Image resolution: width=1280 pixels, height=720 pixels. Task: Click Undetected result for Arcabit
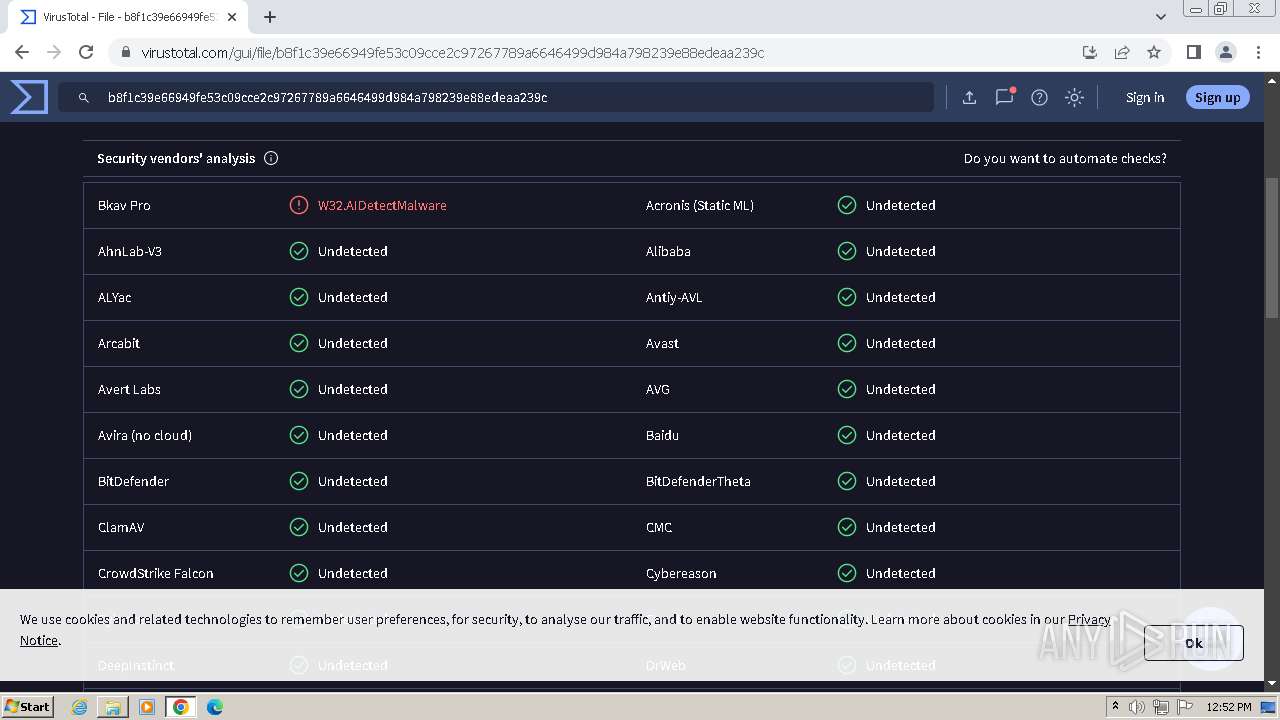pyautogui.click(x=353, y=343)
